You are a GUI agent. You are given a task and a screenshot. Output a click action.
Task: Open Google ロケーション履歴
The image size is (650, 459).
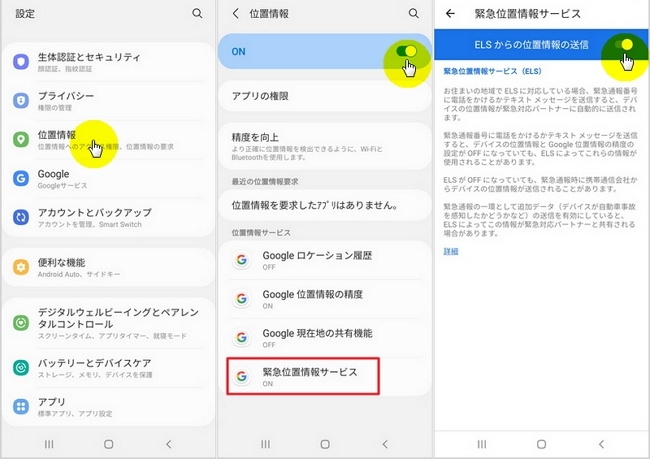point(325,260)
